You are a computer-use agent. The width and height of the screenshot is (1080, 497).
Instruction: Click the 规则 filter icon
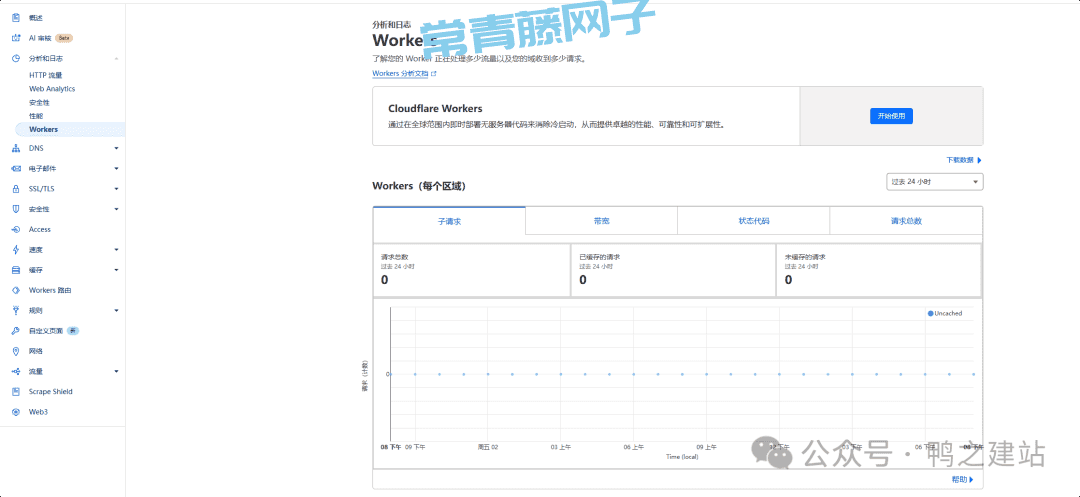click(x=16, y=310)
